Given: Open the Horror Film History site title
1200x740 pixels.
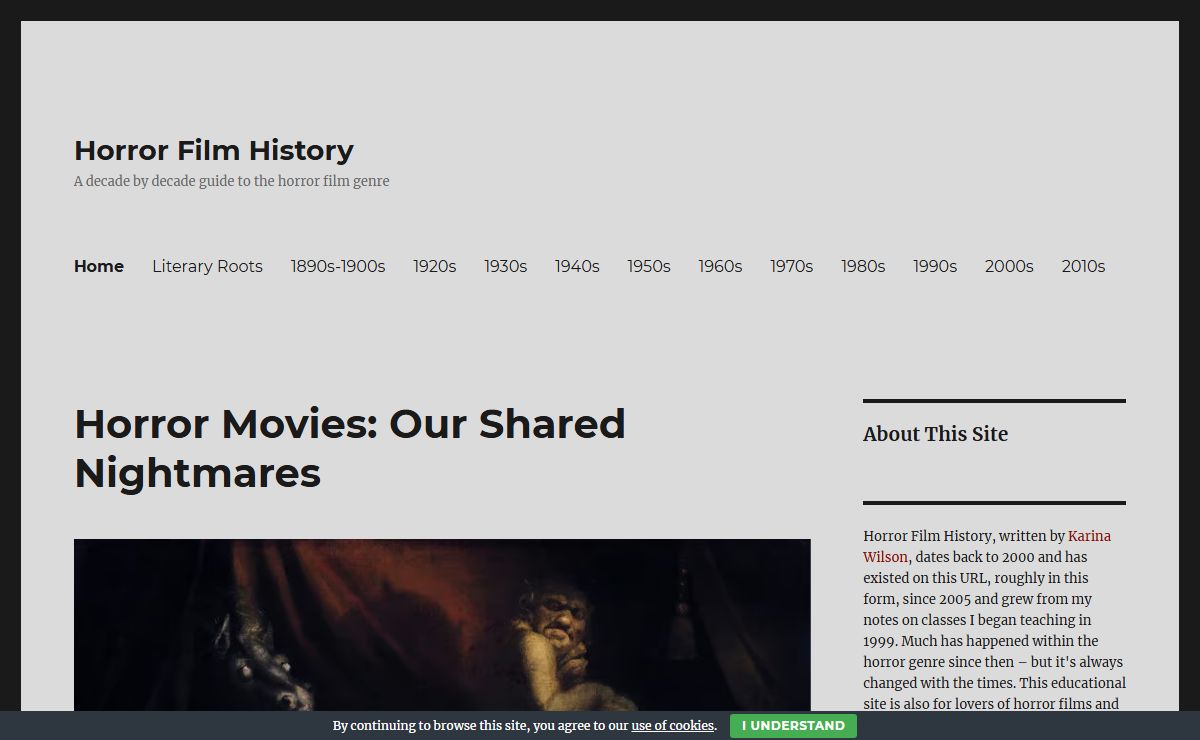Looking at the screenshot, I should 214,150.
